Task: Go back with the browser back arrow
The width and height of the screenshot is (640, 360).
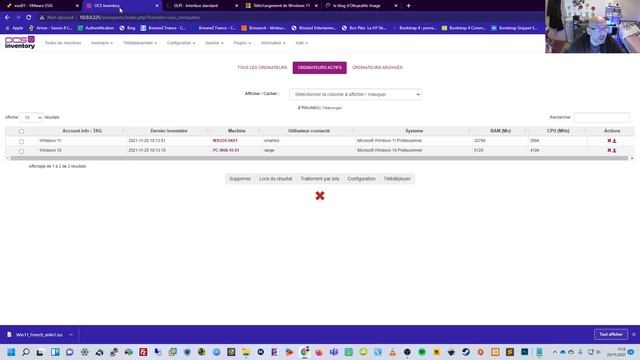Action: 7,18
